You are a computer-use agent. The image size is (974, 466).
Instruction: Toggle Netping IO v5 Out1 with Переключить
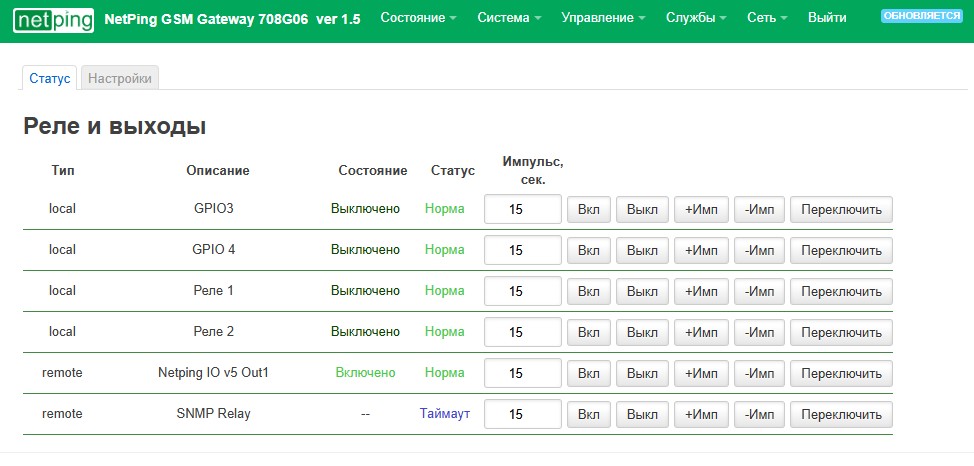coord(841,373)
